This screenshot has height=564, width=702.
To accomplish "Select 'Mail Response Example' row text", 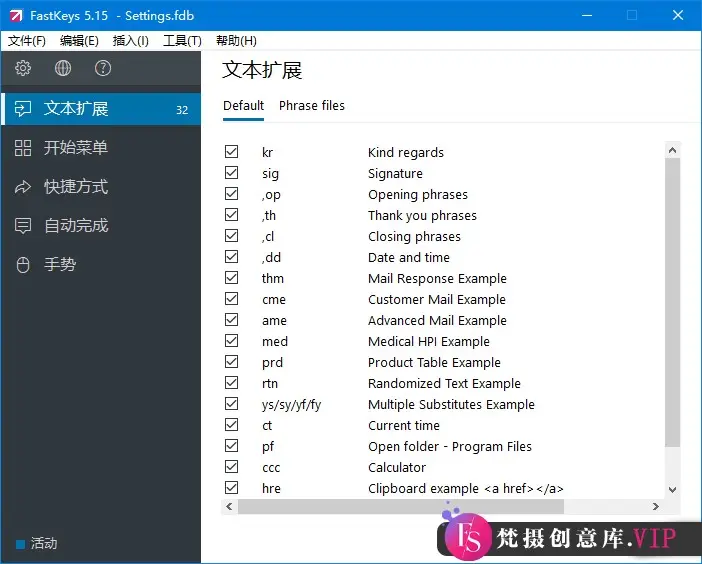I will pyautogui.click(x=437, y=278).
